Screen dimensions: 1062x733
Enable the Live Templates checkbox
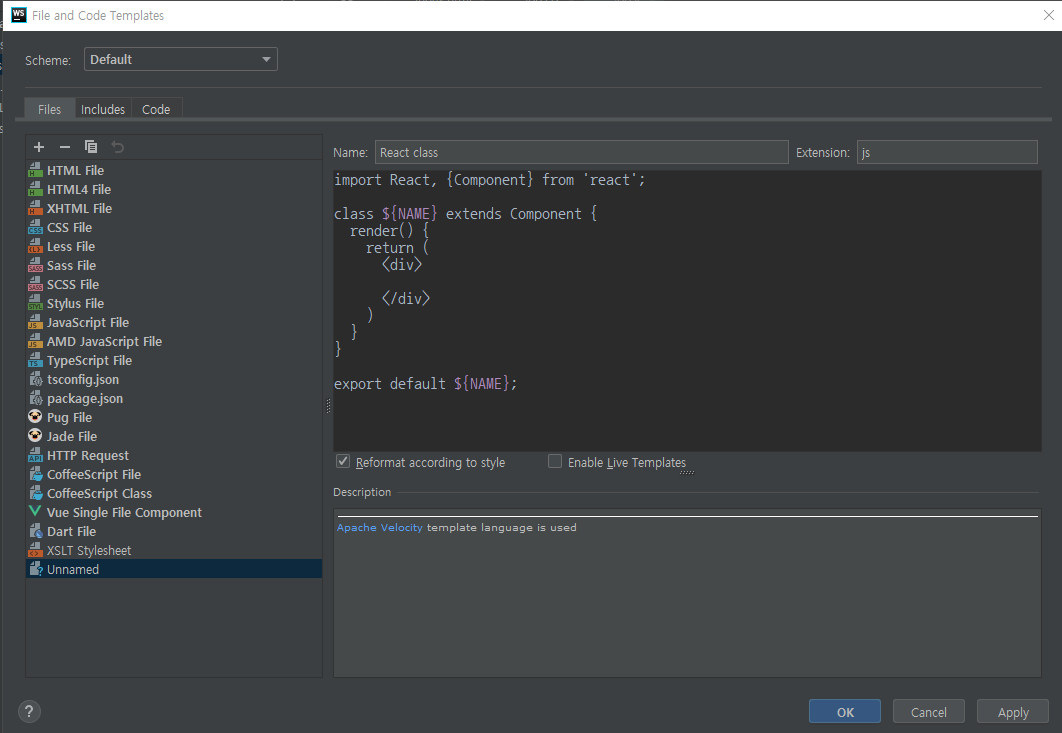tap(555, 461)
